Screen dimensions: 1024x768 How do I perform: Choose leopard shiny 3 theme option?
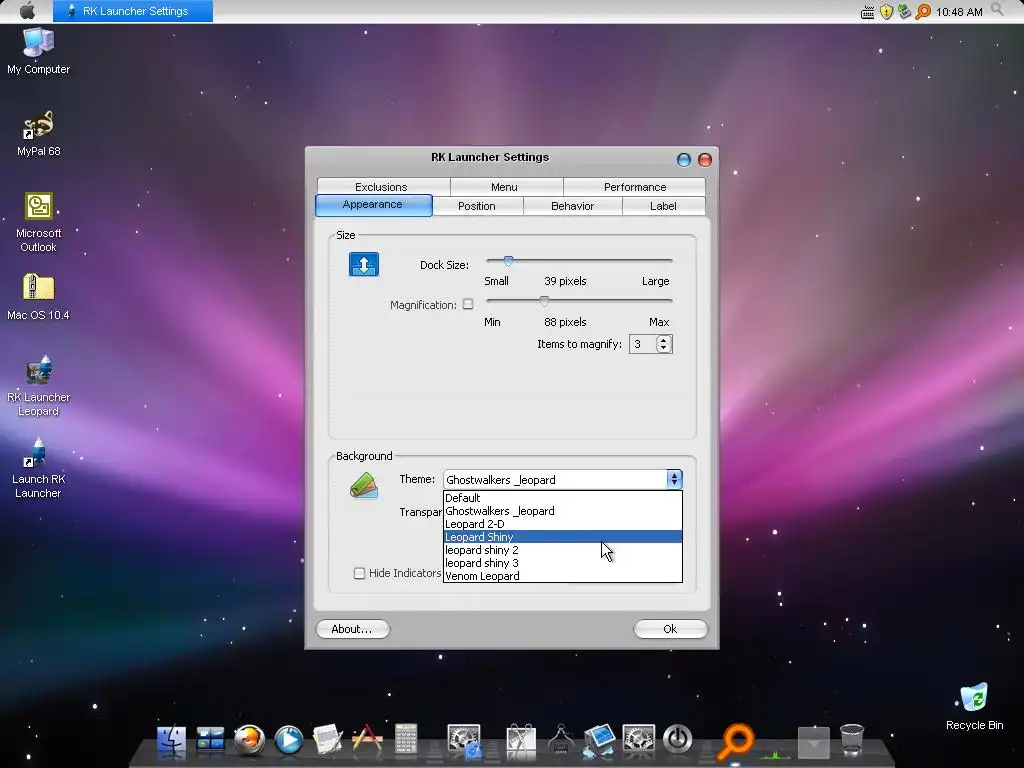tap(562, 563)
